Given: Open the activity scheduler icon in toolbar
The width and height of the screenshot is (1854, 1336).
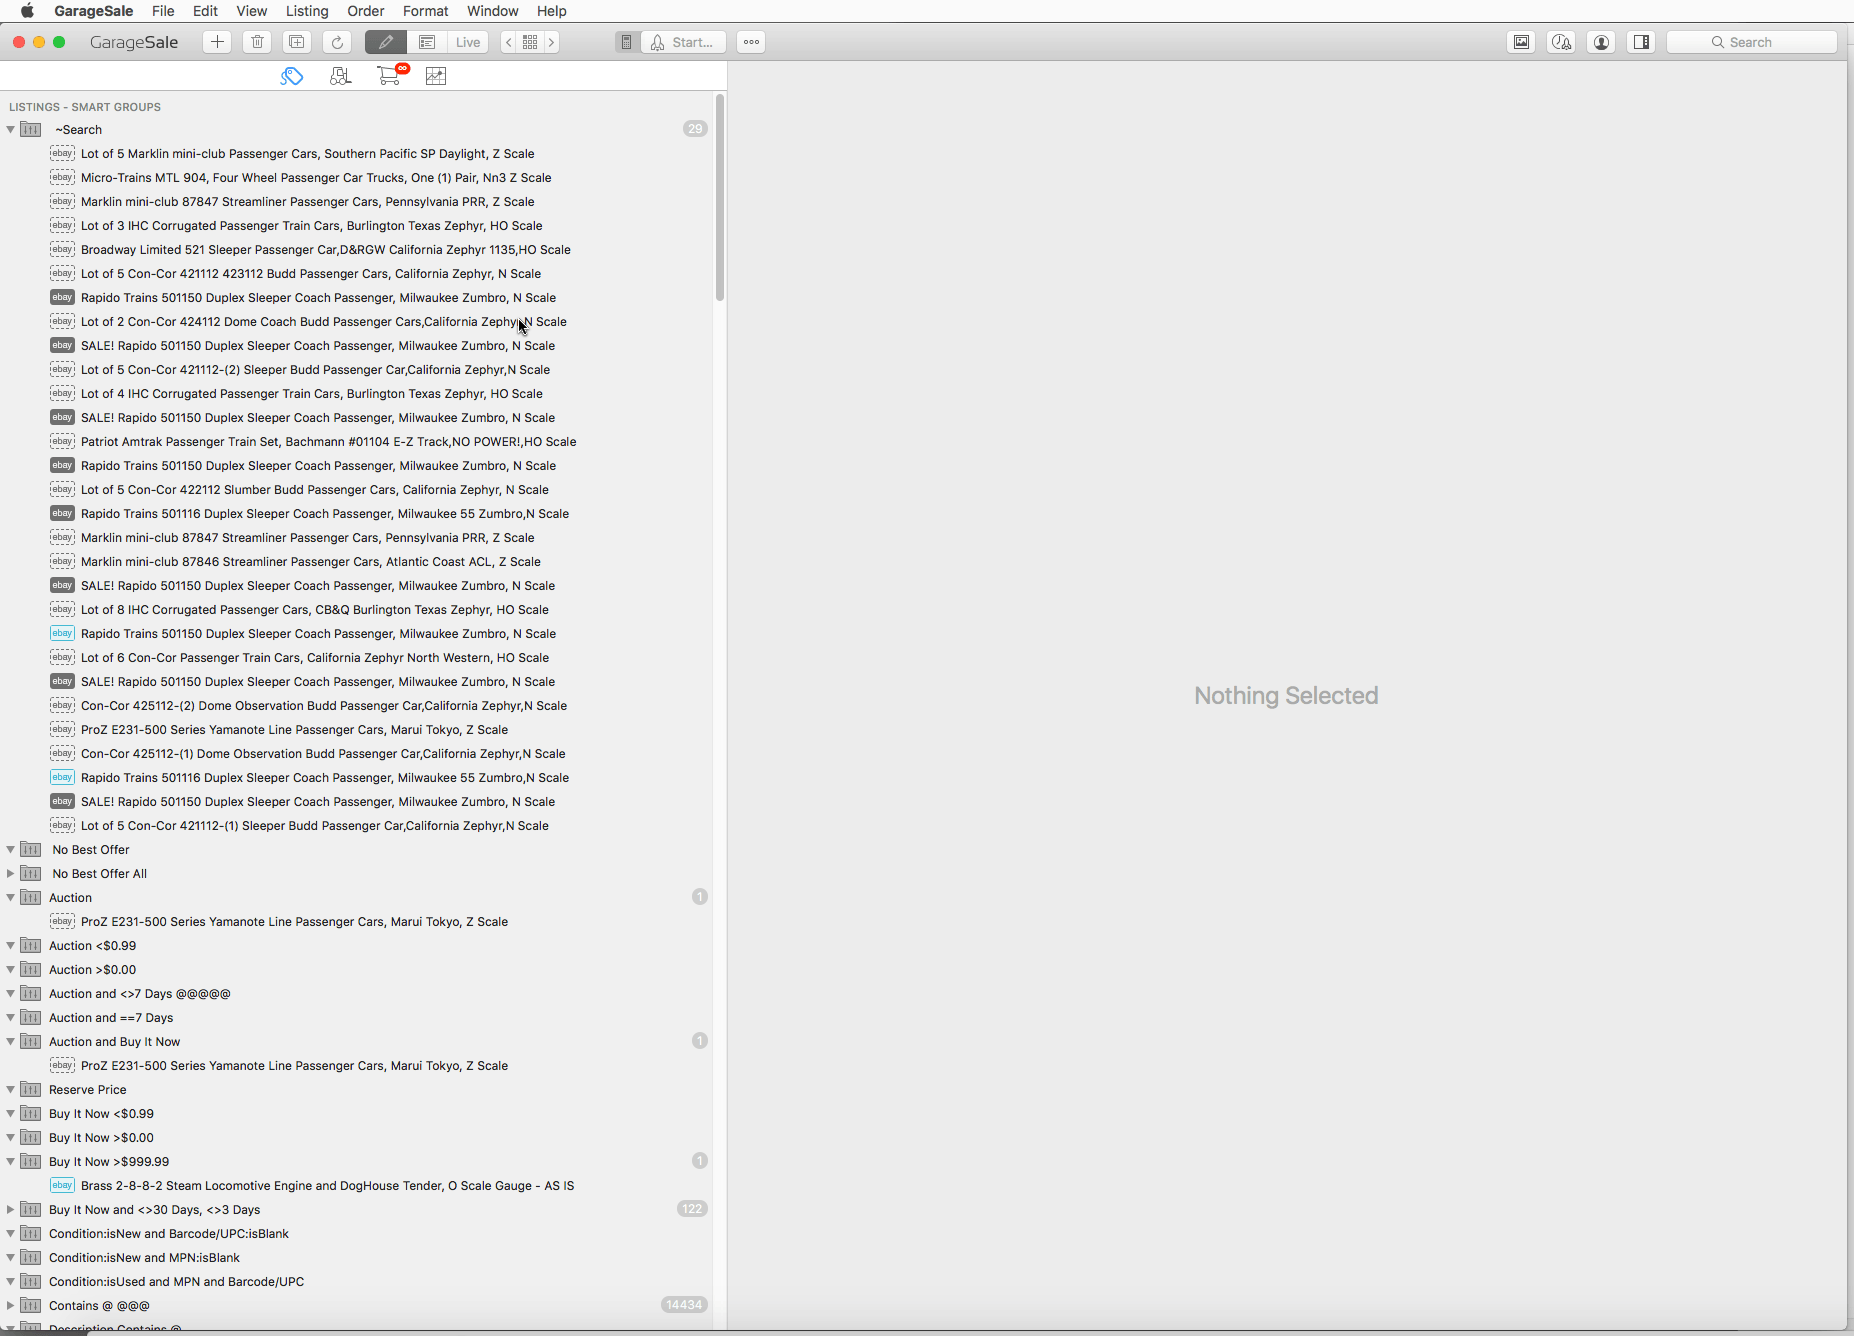Looking at the screenshot, I should pyautogui.click(x=1561, y=42).
